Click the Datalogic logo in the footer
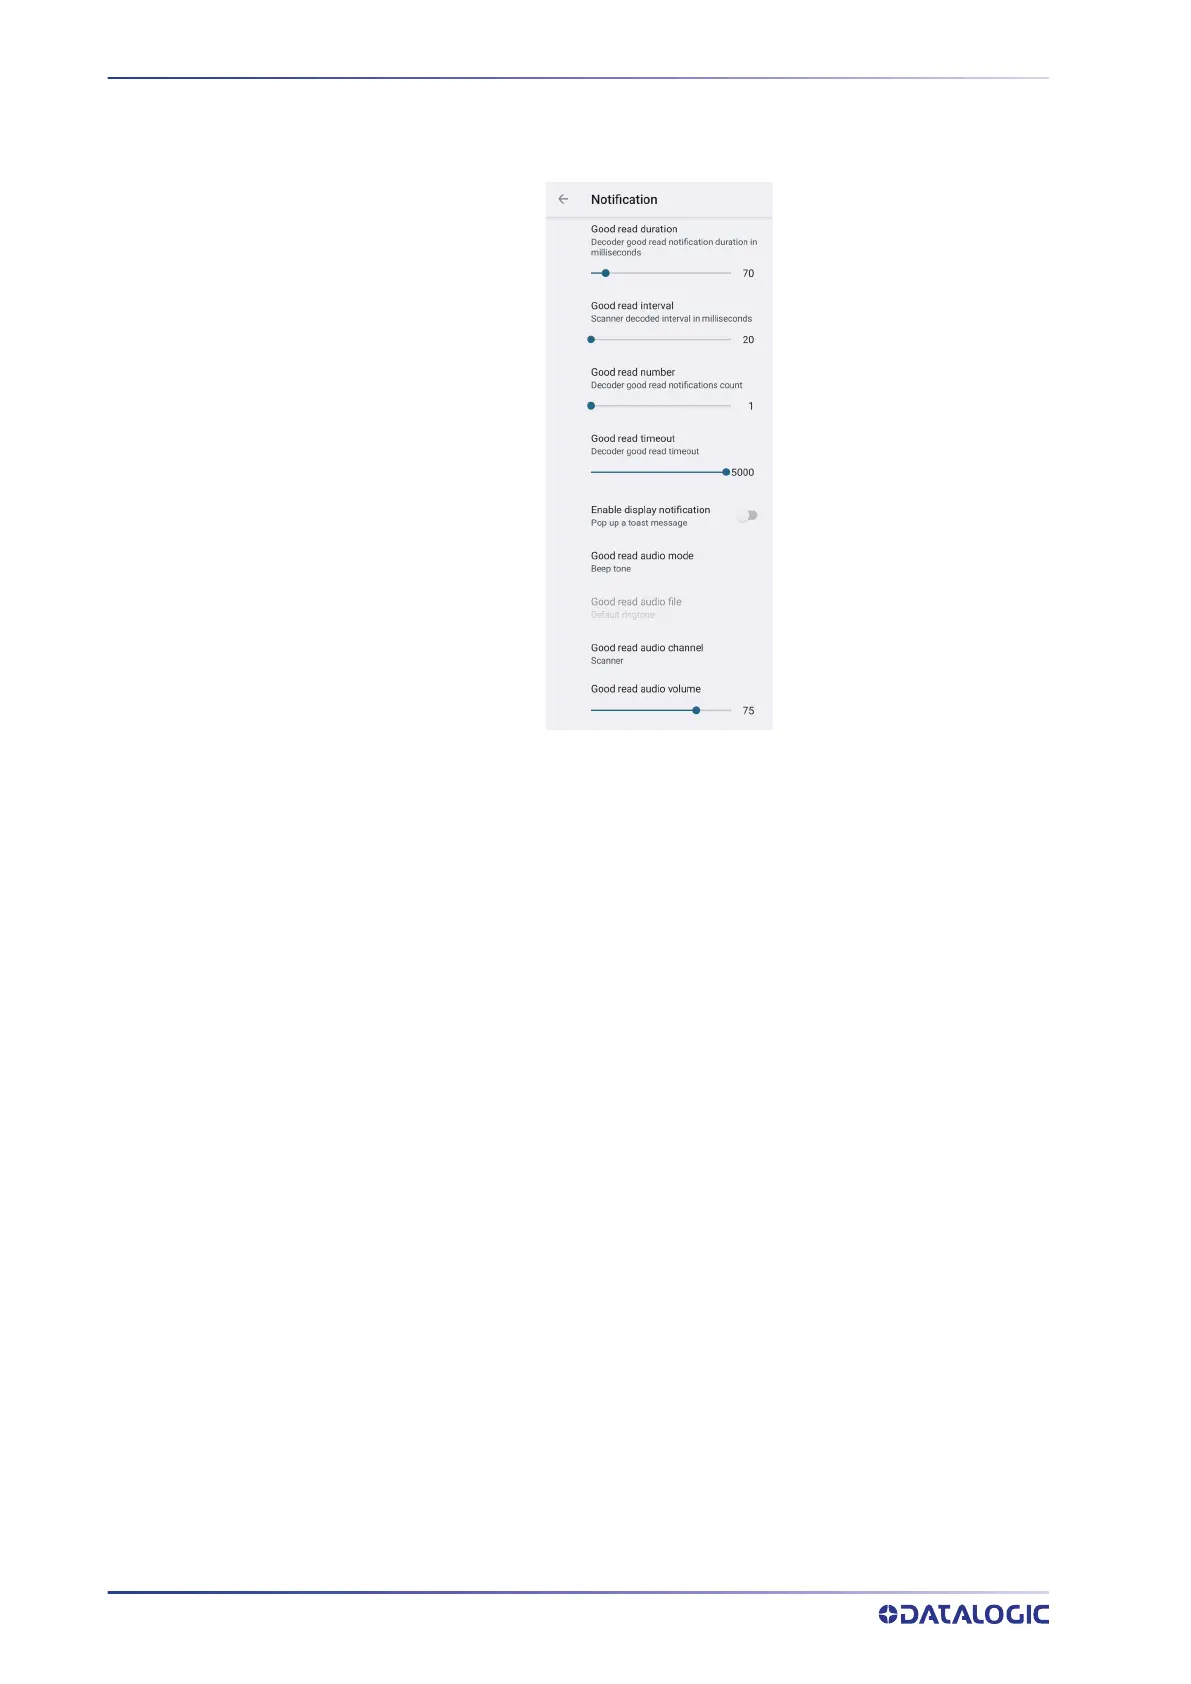The image size is (1191, 1684). coord(964,1614)
